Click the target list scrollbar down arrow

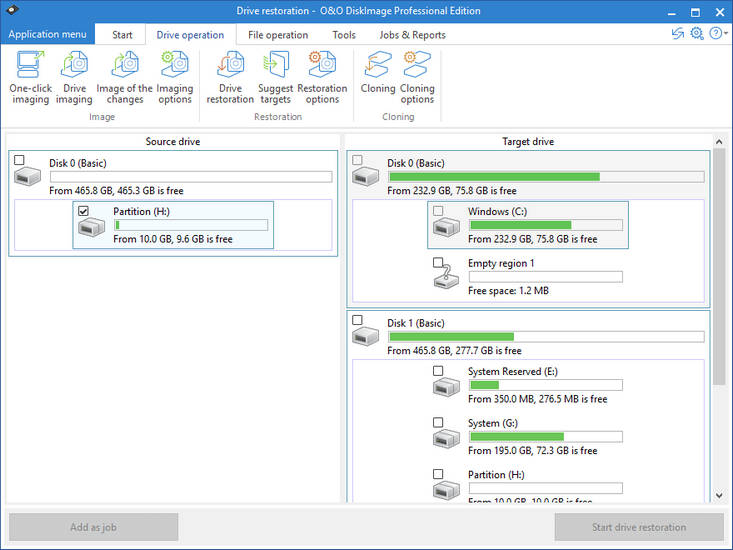[718, 495]
